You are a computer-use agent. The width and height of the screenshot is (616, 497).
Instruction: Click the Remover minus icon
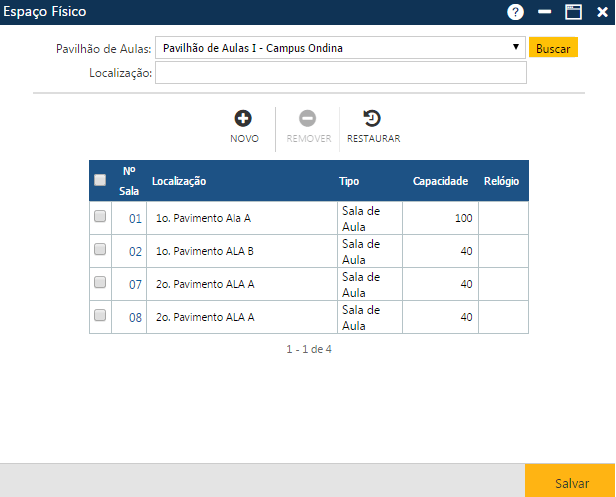click(308, 119)
